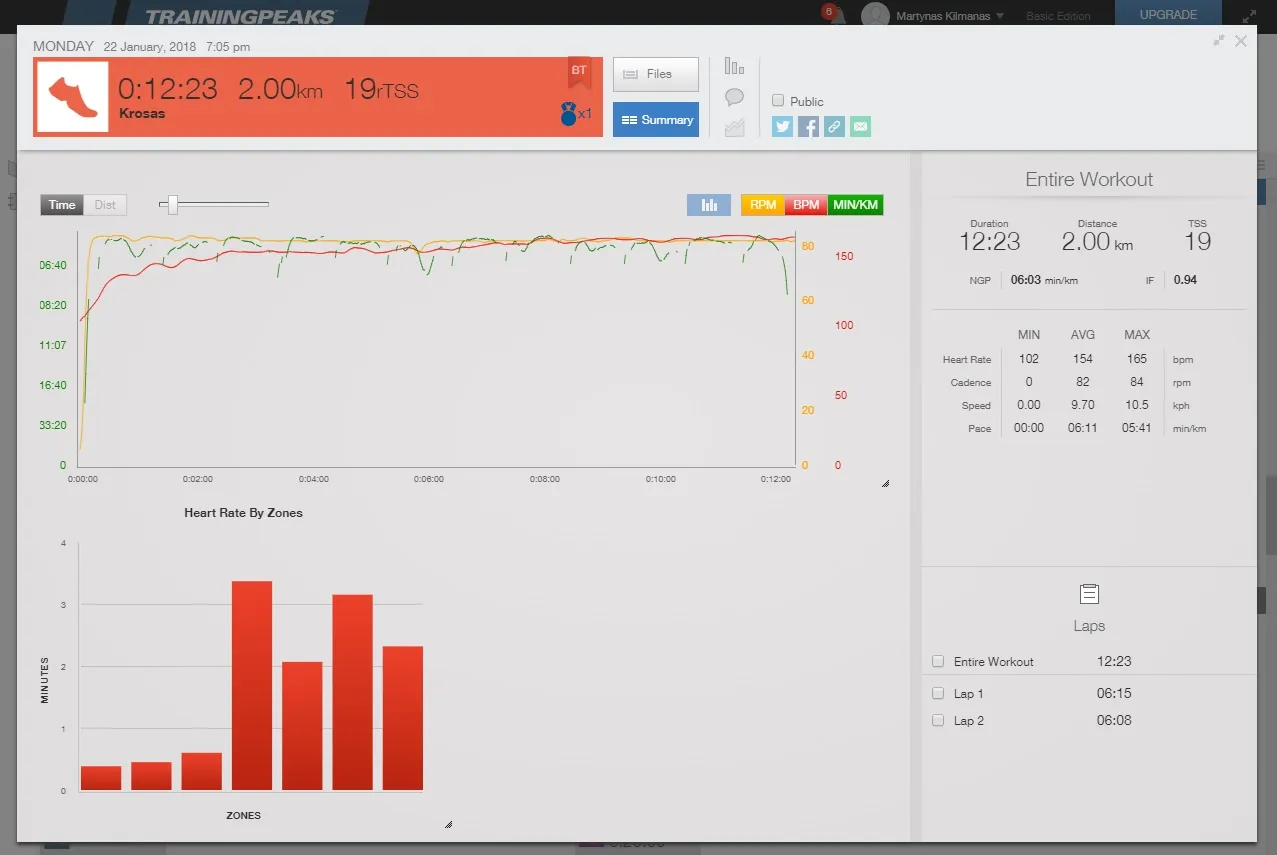Enable the Public checkbox
The width and height of the screenshot is (1277, 855).
pos(778,100)
